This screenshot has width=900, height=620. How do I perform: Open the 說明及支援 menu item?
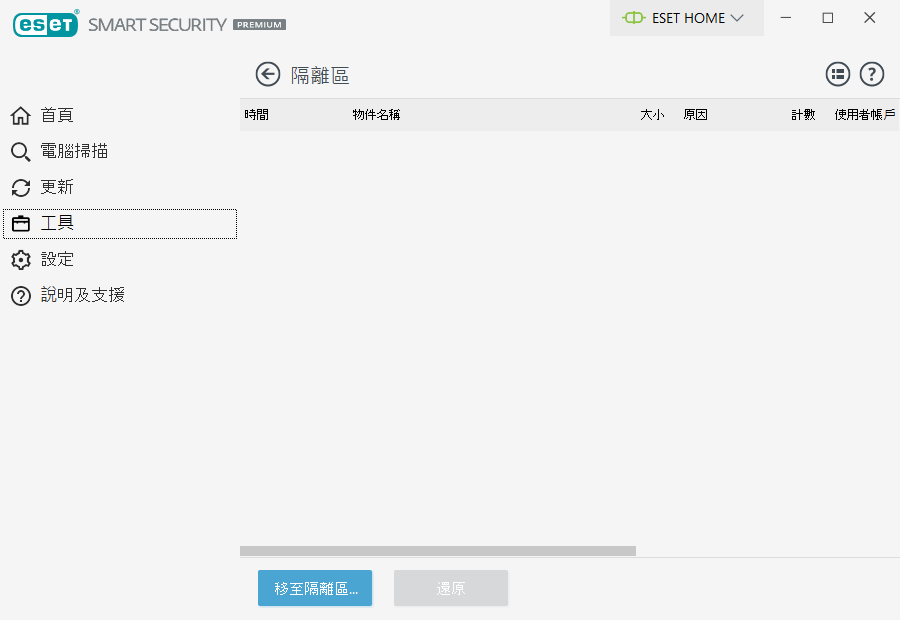coord(120,296)
